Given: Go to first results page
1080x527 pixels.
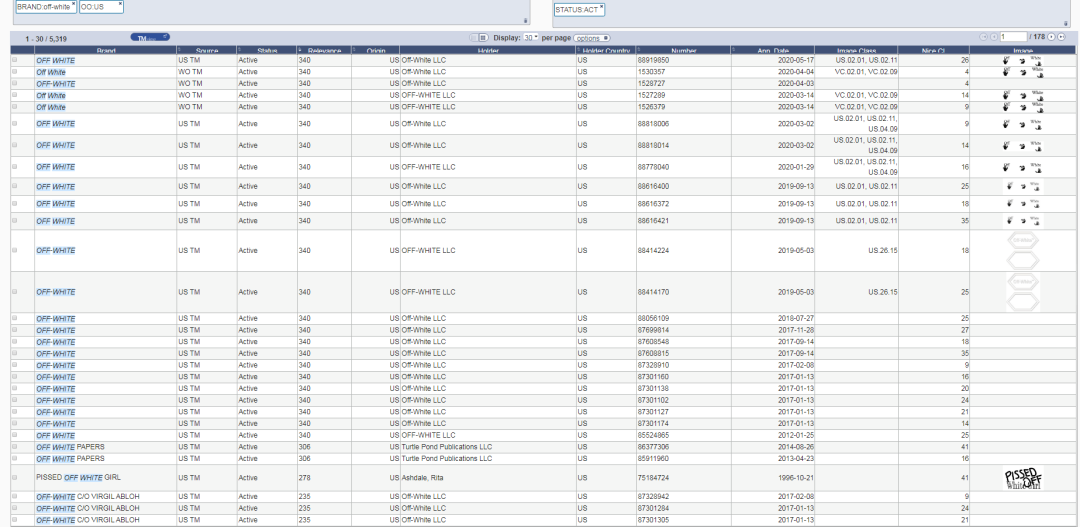Looking at the screenshot, I should tap(985, 37).
